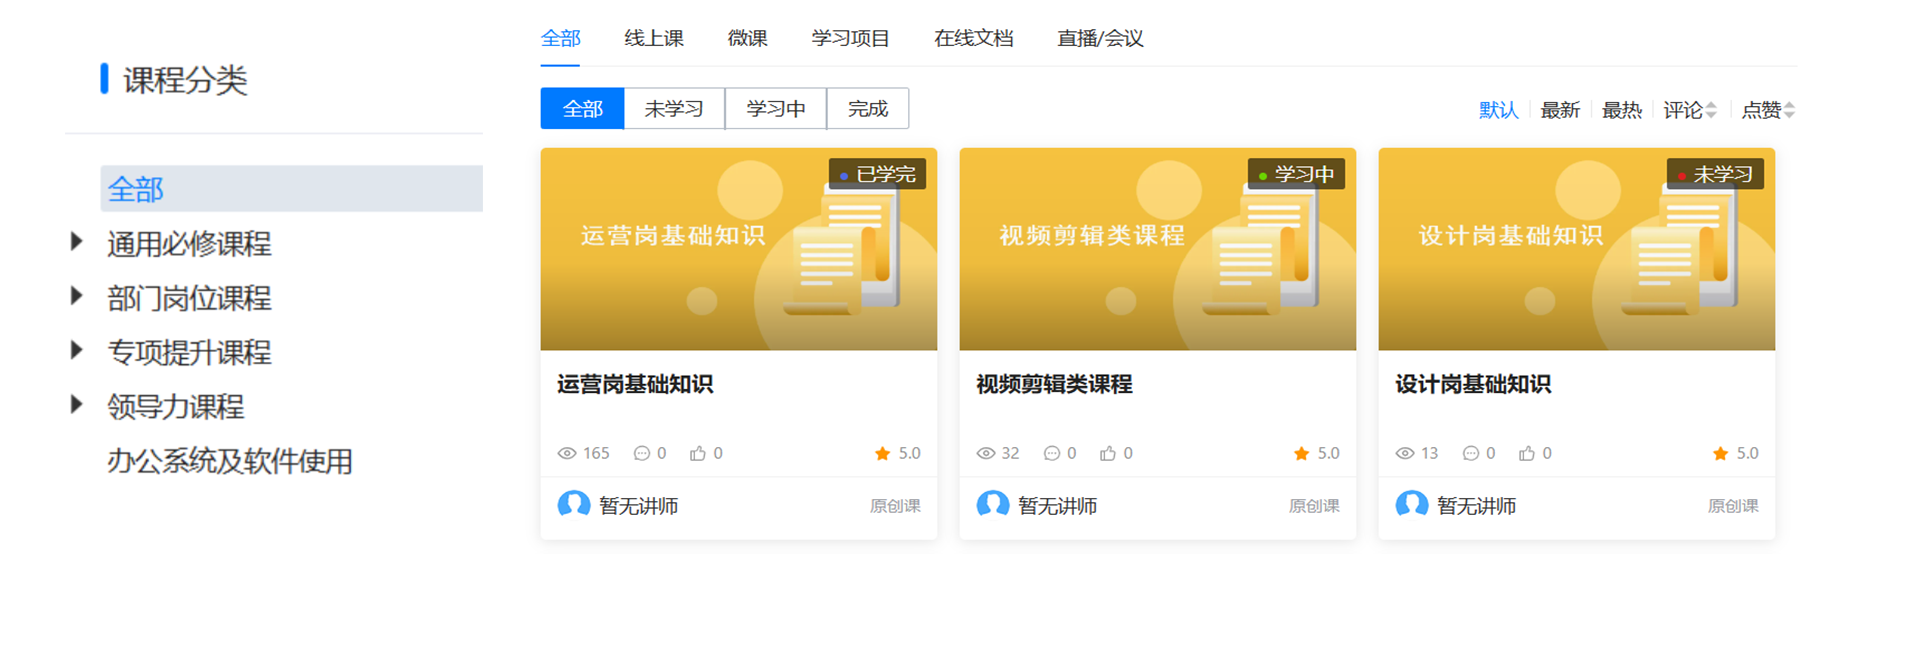The height and width of the screenshot is (667, 1920).
Task: Click the views eye icon on 设计岗基础知识 card
Action: (x=1405, y=453)
